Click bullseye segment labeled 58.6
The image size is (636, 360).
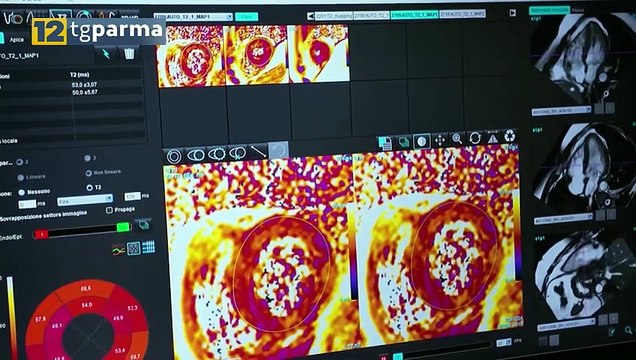click(86, 289)
